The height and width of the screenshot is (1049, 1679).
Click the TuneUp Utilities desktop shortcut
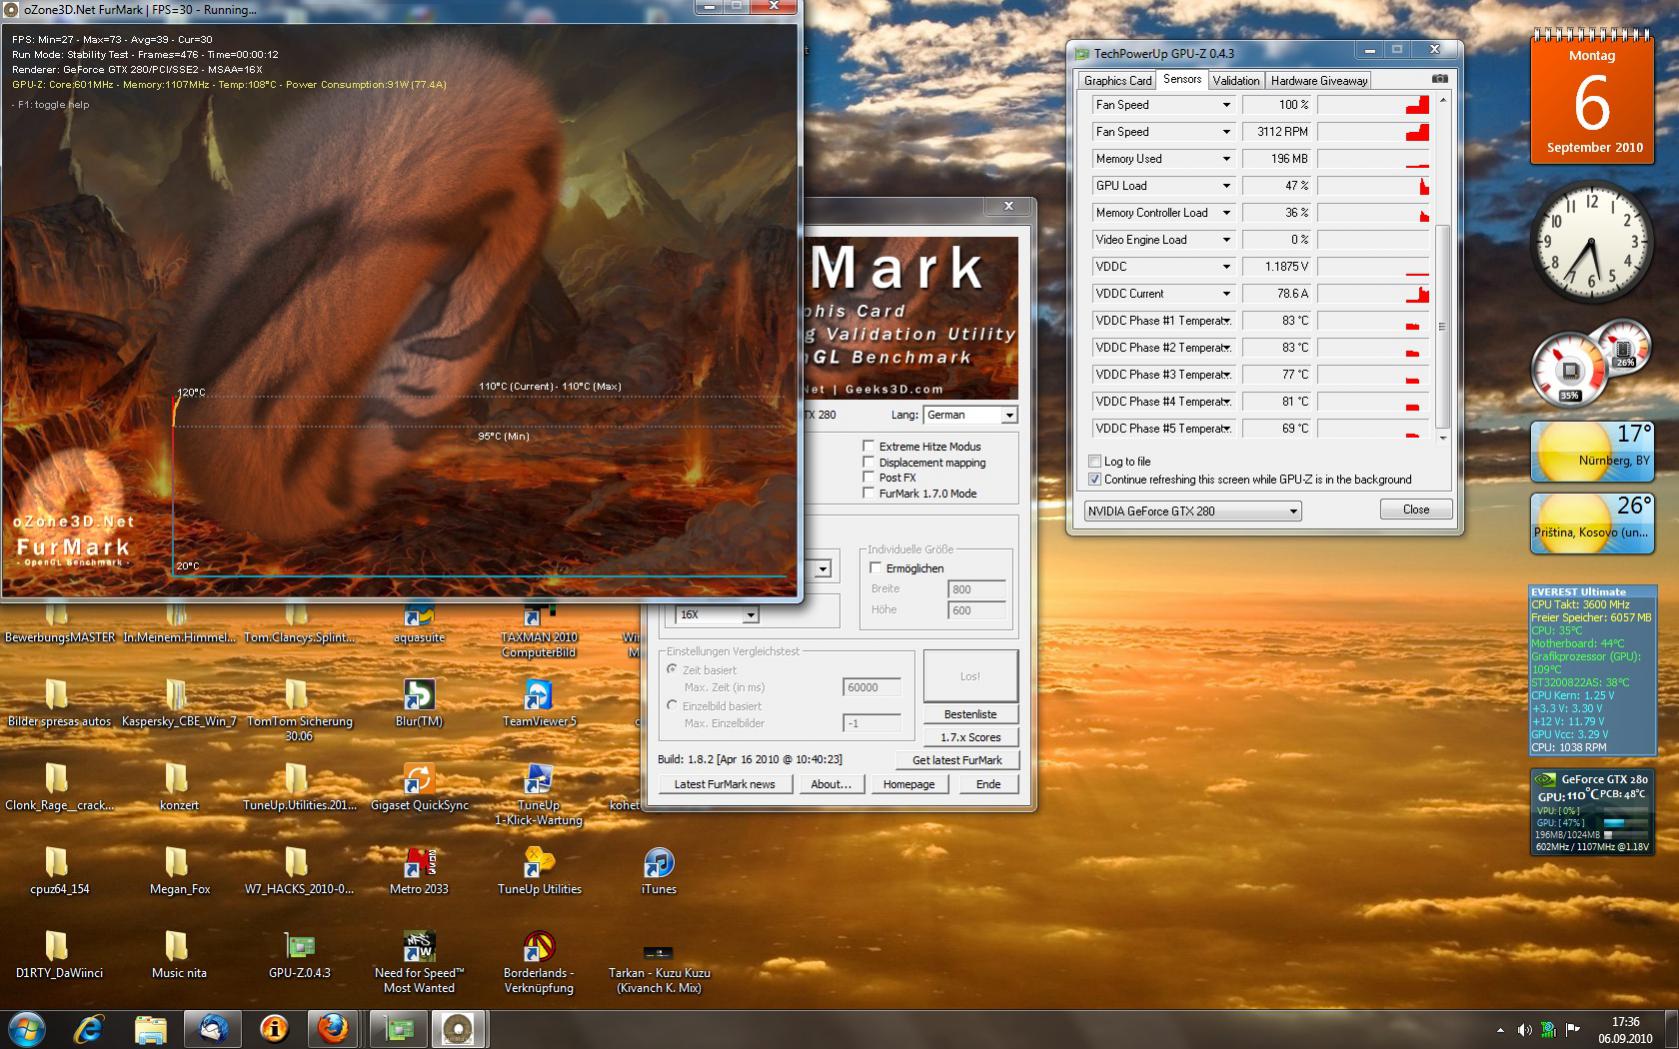pyautogui.click(x=539, y=871)
